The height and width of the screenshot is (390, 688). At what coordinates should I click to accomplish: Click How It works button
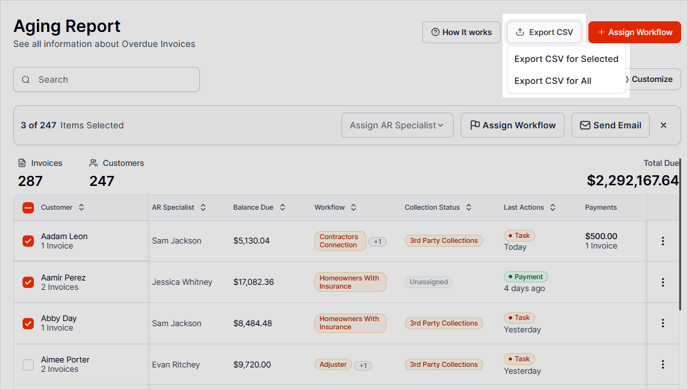tap(461, 32)
